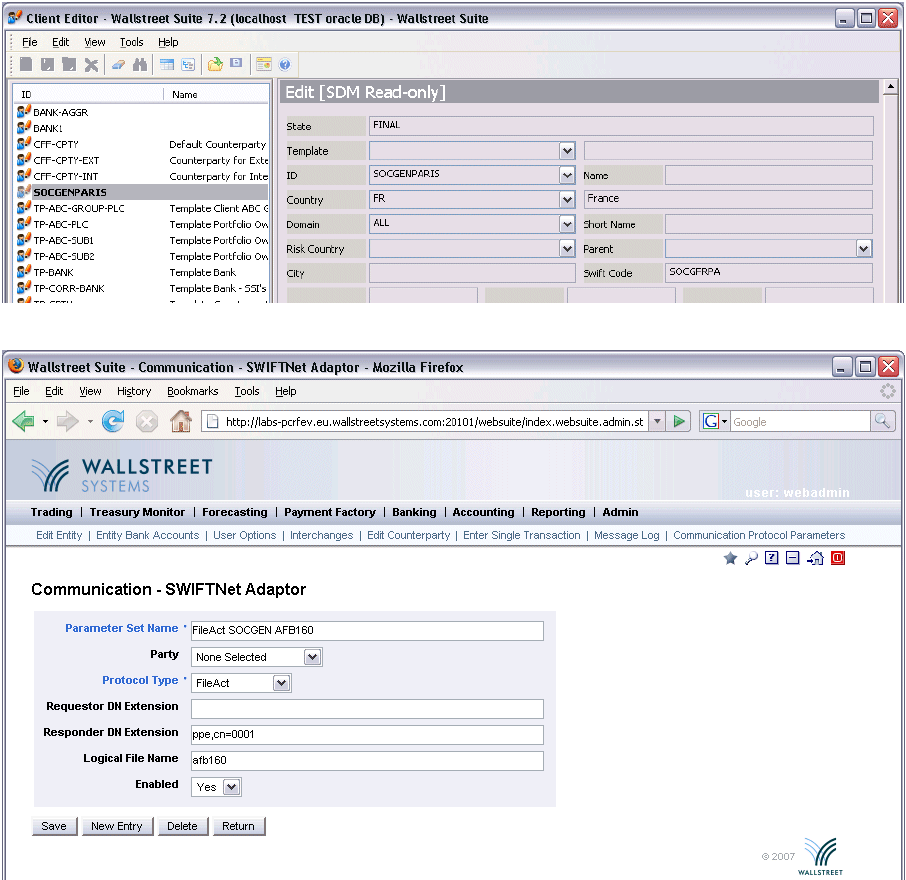Click the Firefox Reload icon

point(113,421)
